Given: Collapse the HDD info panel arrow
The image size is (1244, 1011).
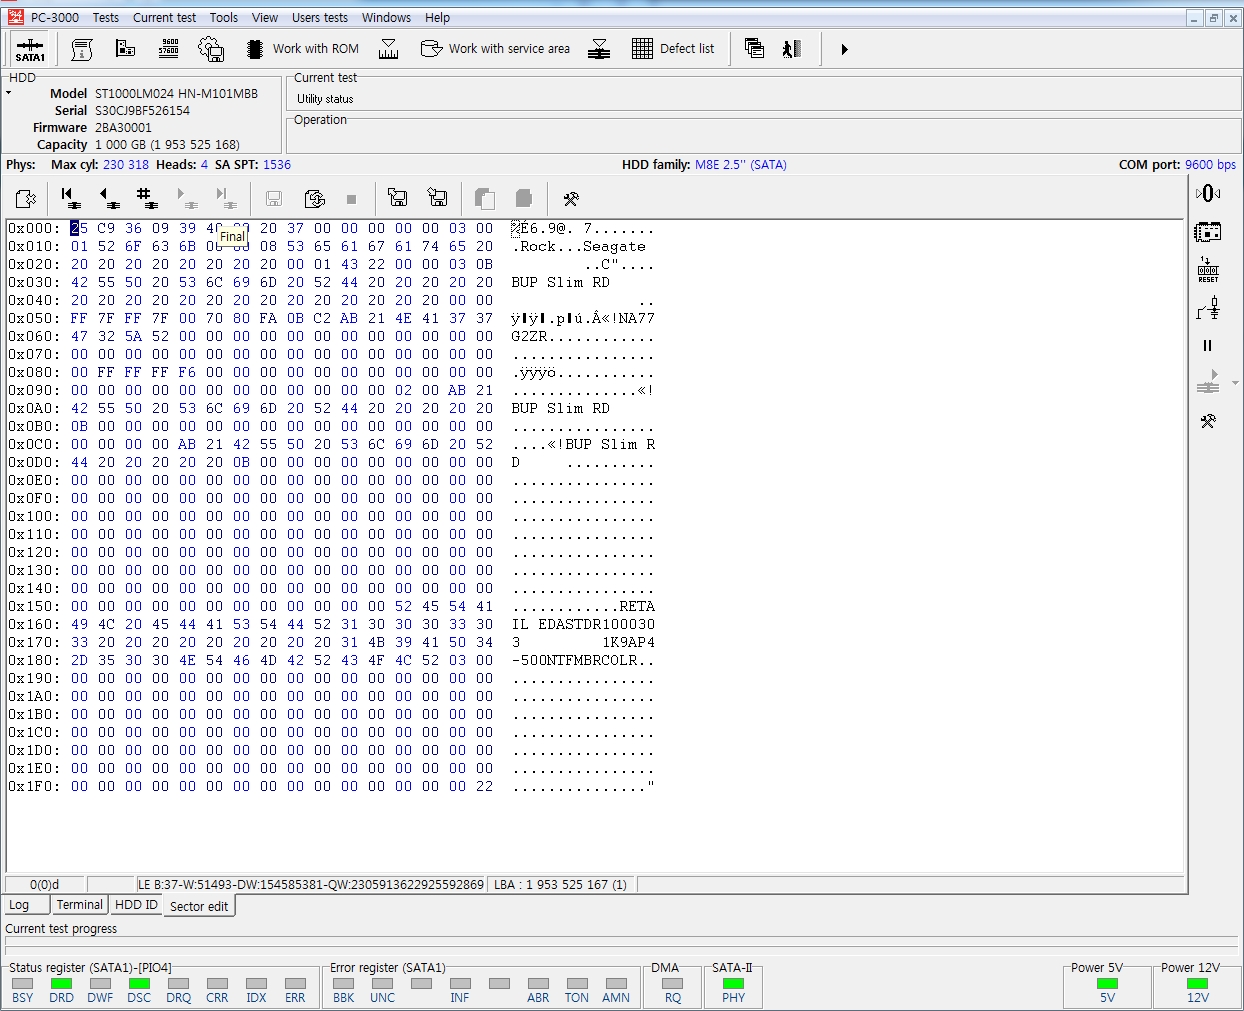Looking at the screenshot, I should (x=9, y=93).
